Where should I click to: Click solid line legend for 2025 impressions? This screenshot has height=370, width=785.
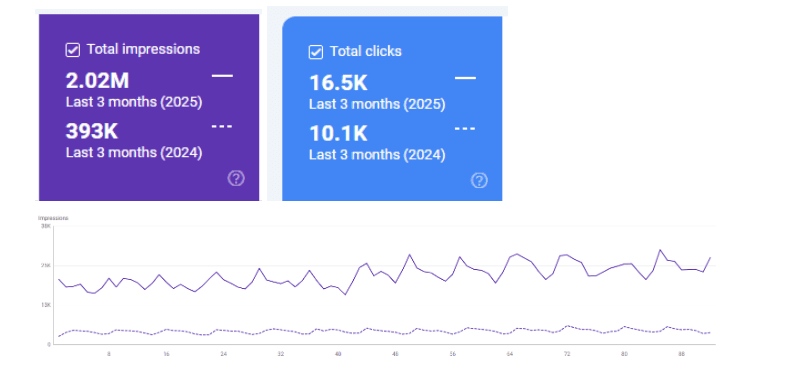coord(222,76)
